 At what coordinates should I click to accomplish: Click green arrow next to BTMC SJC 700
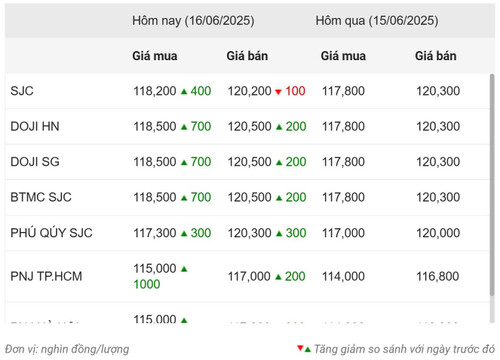pos(184,198)
